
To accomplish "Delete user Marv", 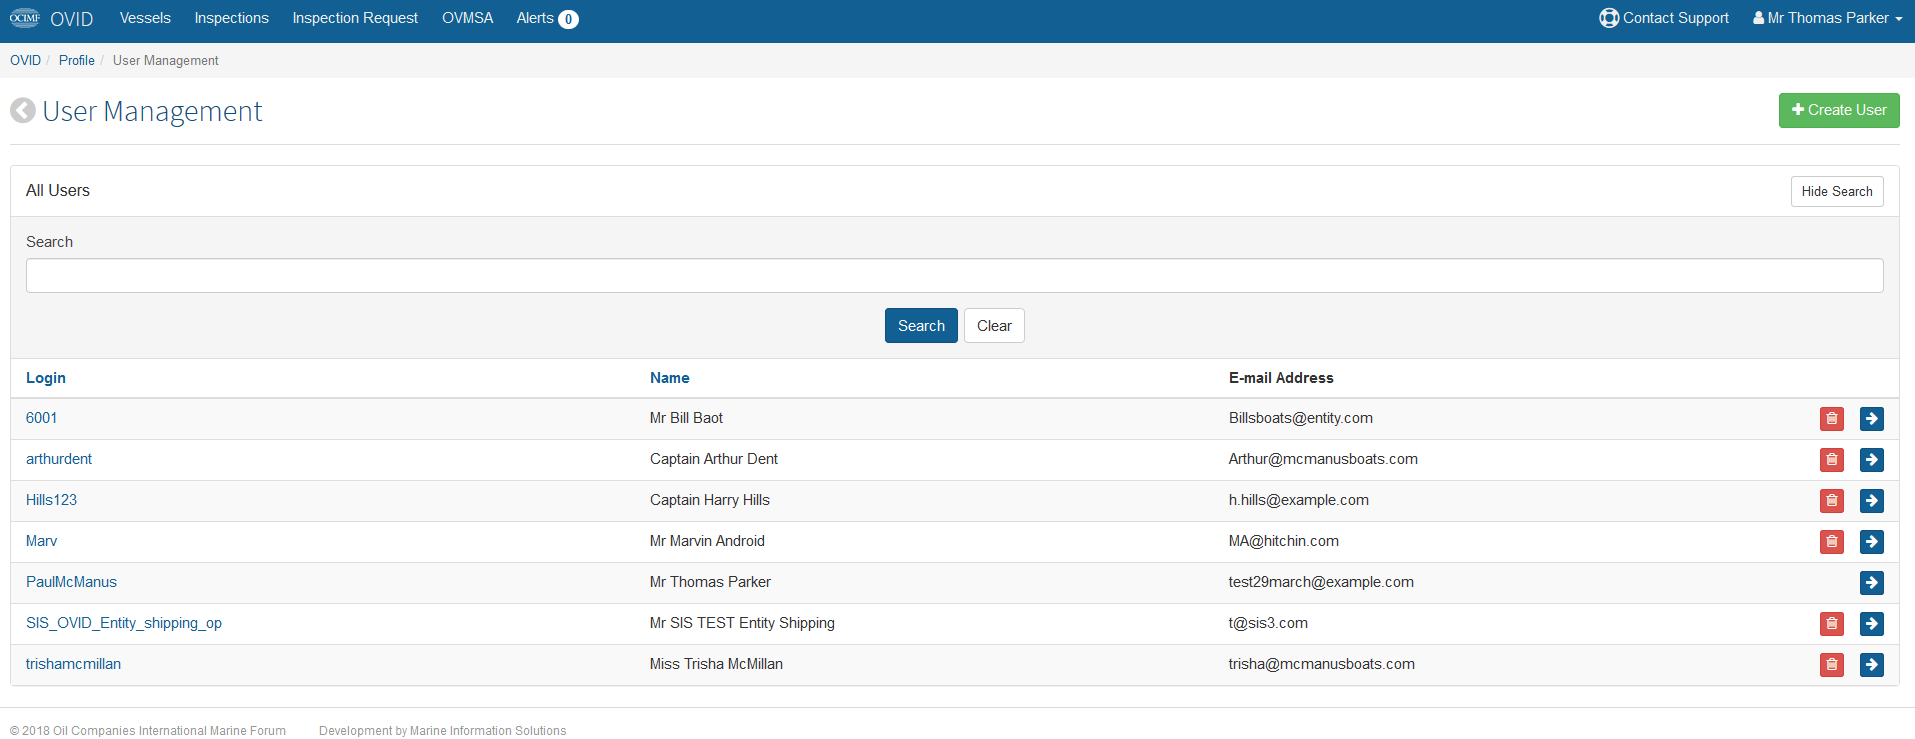I will pos(1831,542).
